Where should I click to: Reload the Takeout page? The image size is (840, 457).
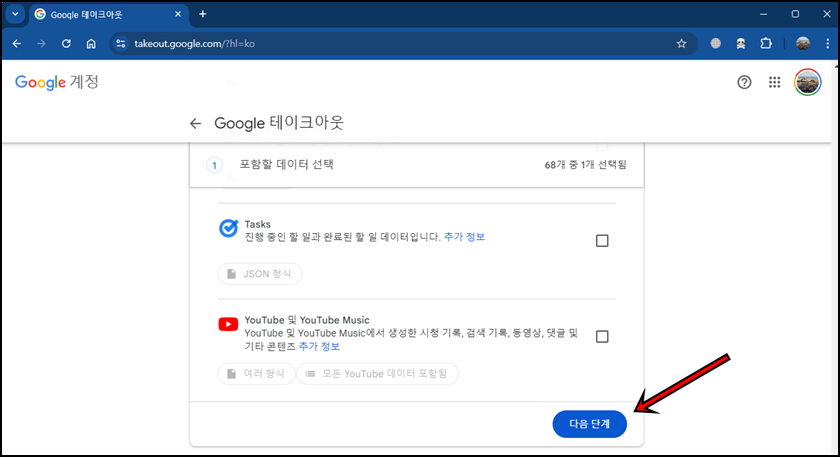pos(66,43)
